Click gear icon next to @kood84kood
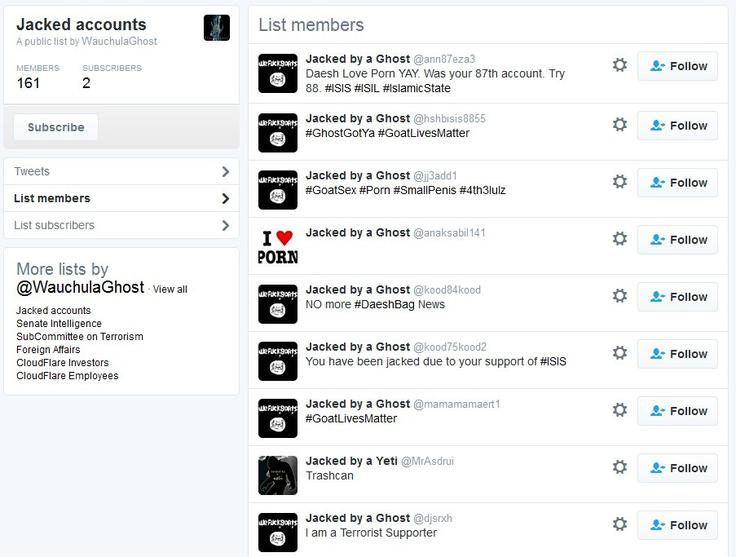Viewport: 736px width, 557px height. coord(620,296)
